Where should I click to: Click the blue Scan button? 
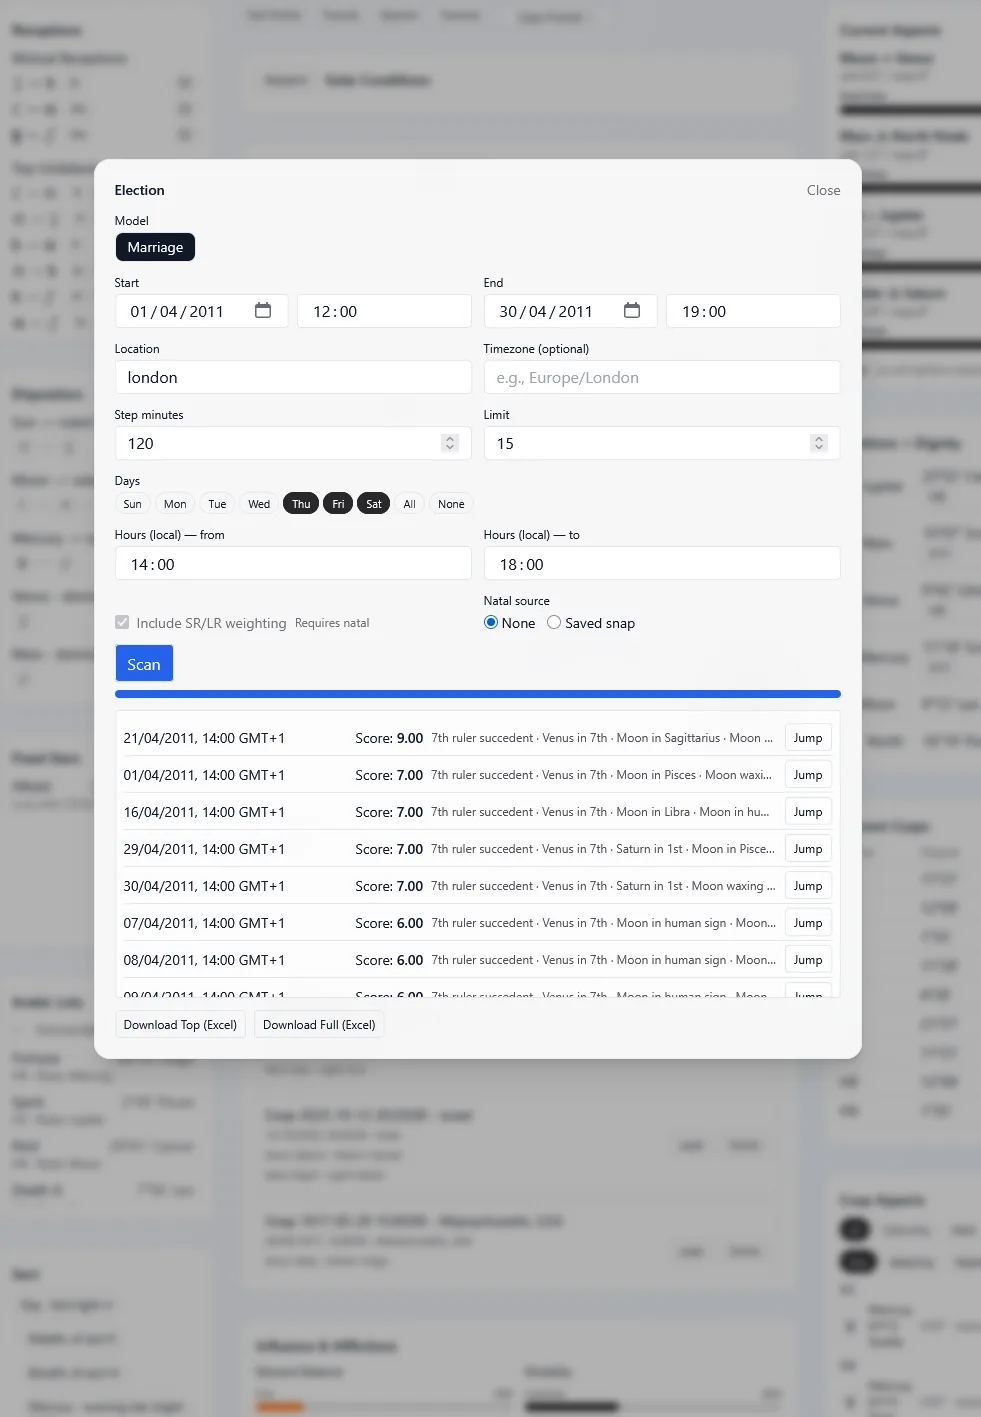(x=144, y=664)
